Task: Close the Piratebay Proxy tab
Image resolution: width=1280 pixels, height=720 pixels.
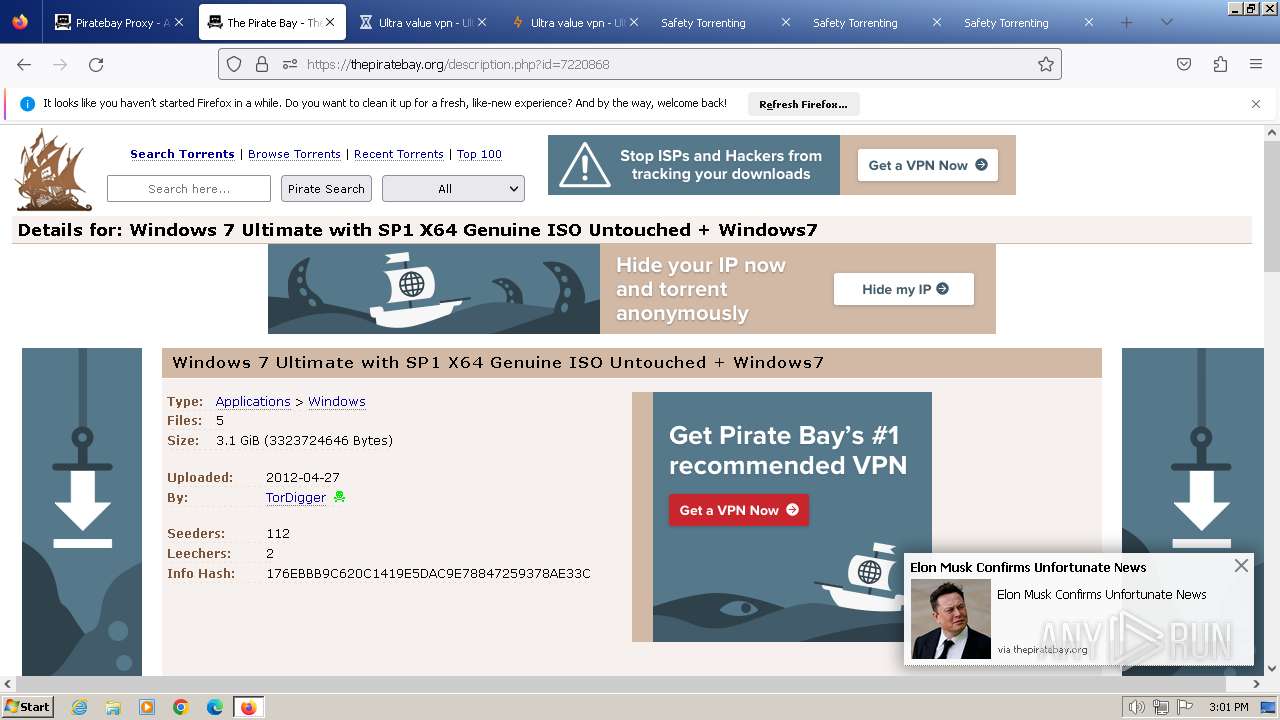Action: coord(179,22)
